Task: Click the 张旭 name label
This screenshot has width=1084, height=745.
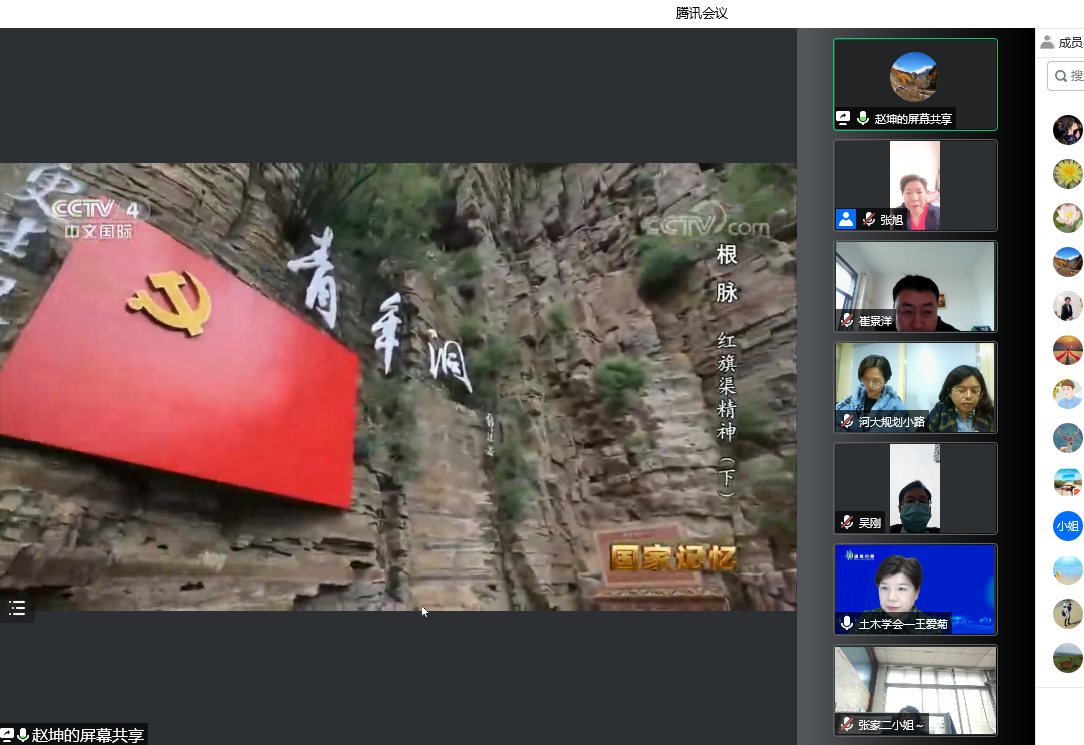Action: (x=892, y=220)
